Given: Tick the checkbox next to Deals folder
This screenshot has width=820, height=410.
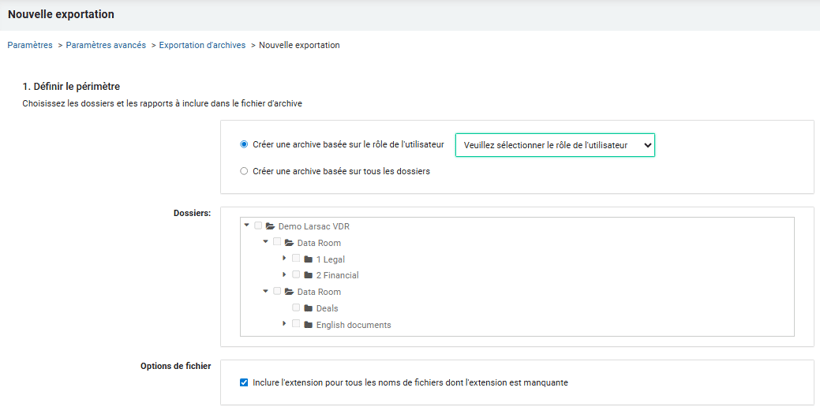Looking at the screenshot, I should pos(296,308).
